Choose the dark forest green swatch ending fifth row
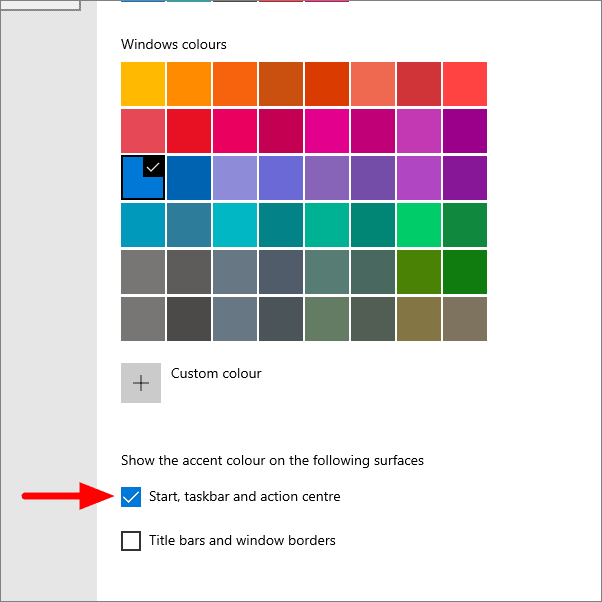This screenshot has height=602, width=602. (465, 272)
